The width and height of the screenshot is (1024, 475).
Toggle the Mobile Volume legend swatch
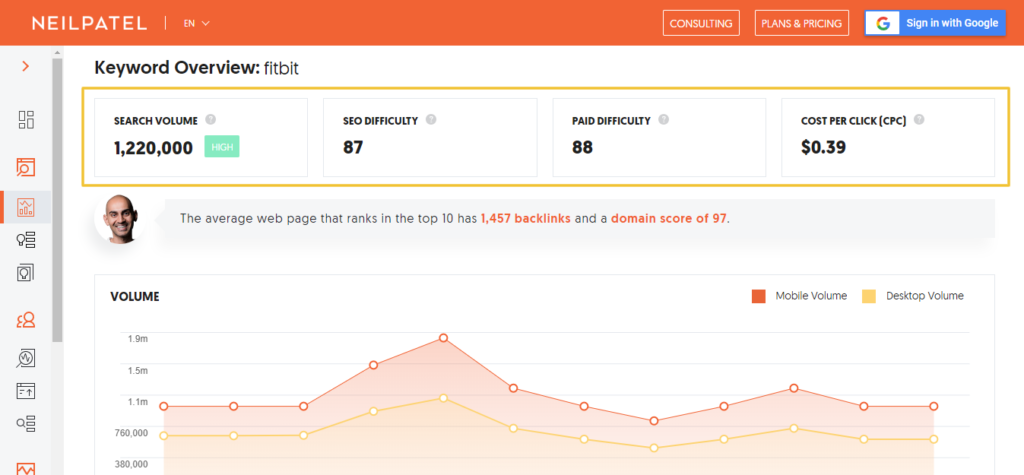(758, 296)
